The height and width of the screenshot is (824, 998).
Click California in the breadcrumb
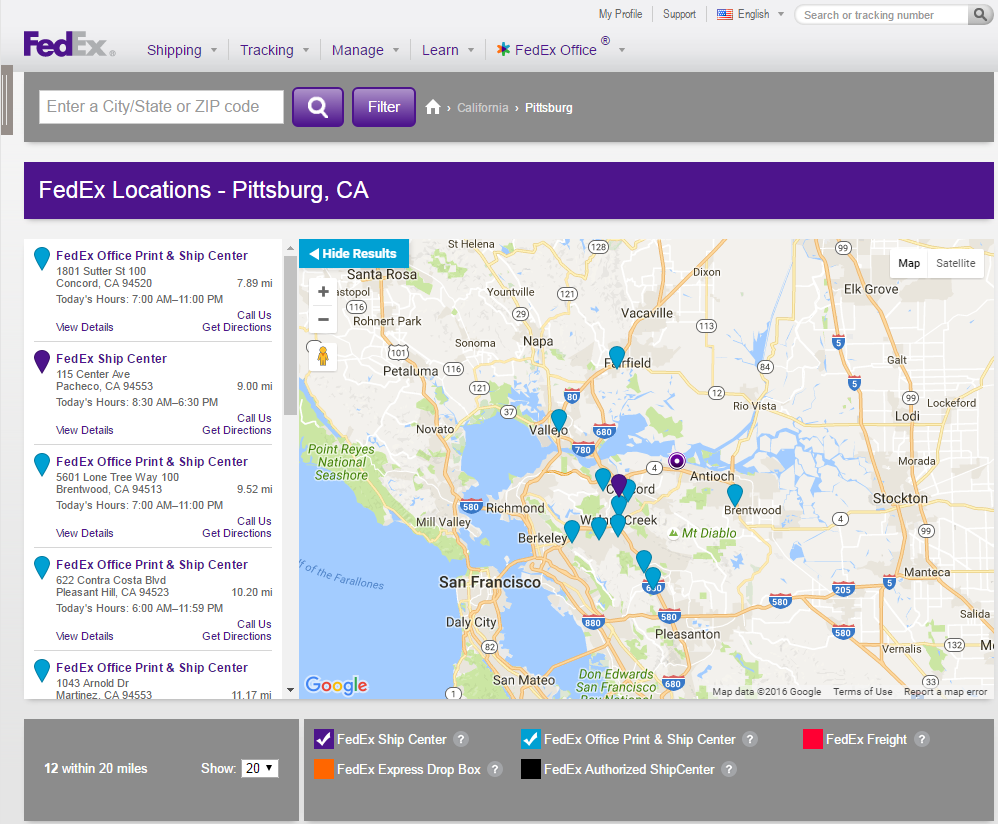pos(482,108)
